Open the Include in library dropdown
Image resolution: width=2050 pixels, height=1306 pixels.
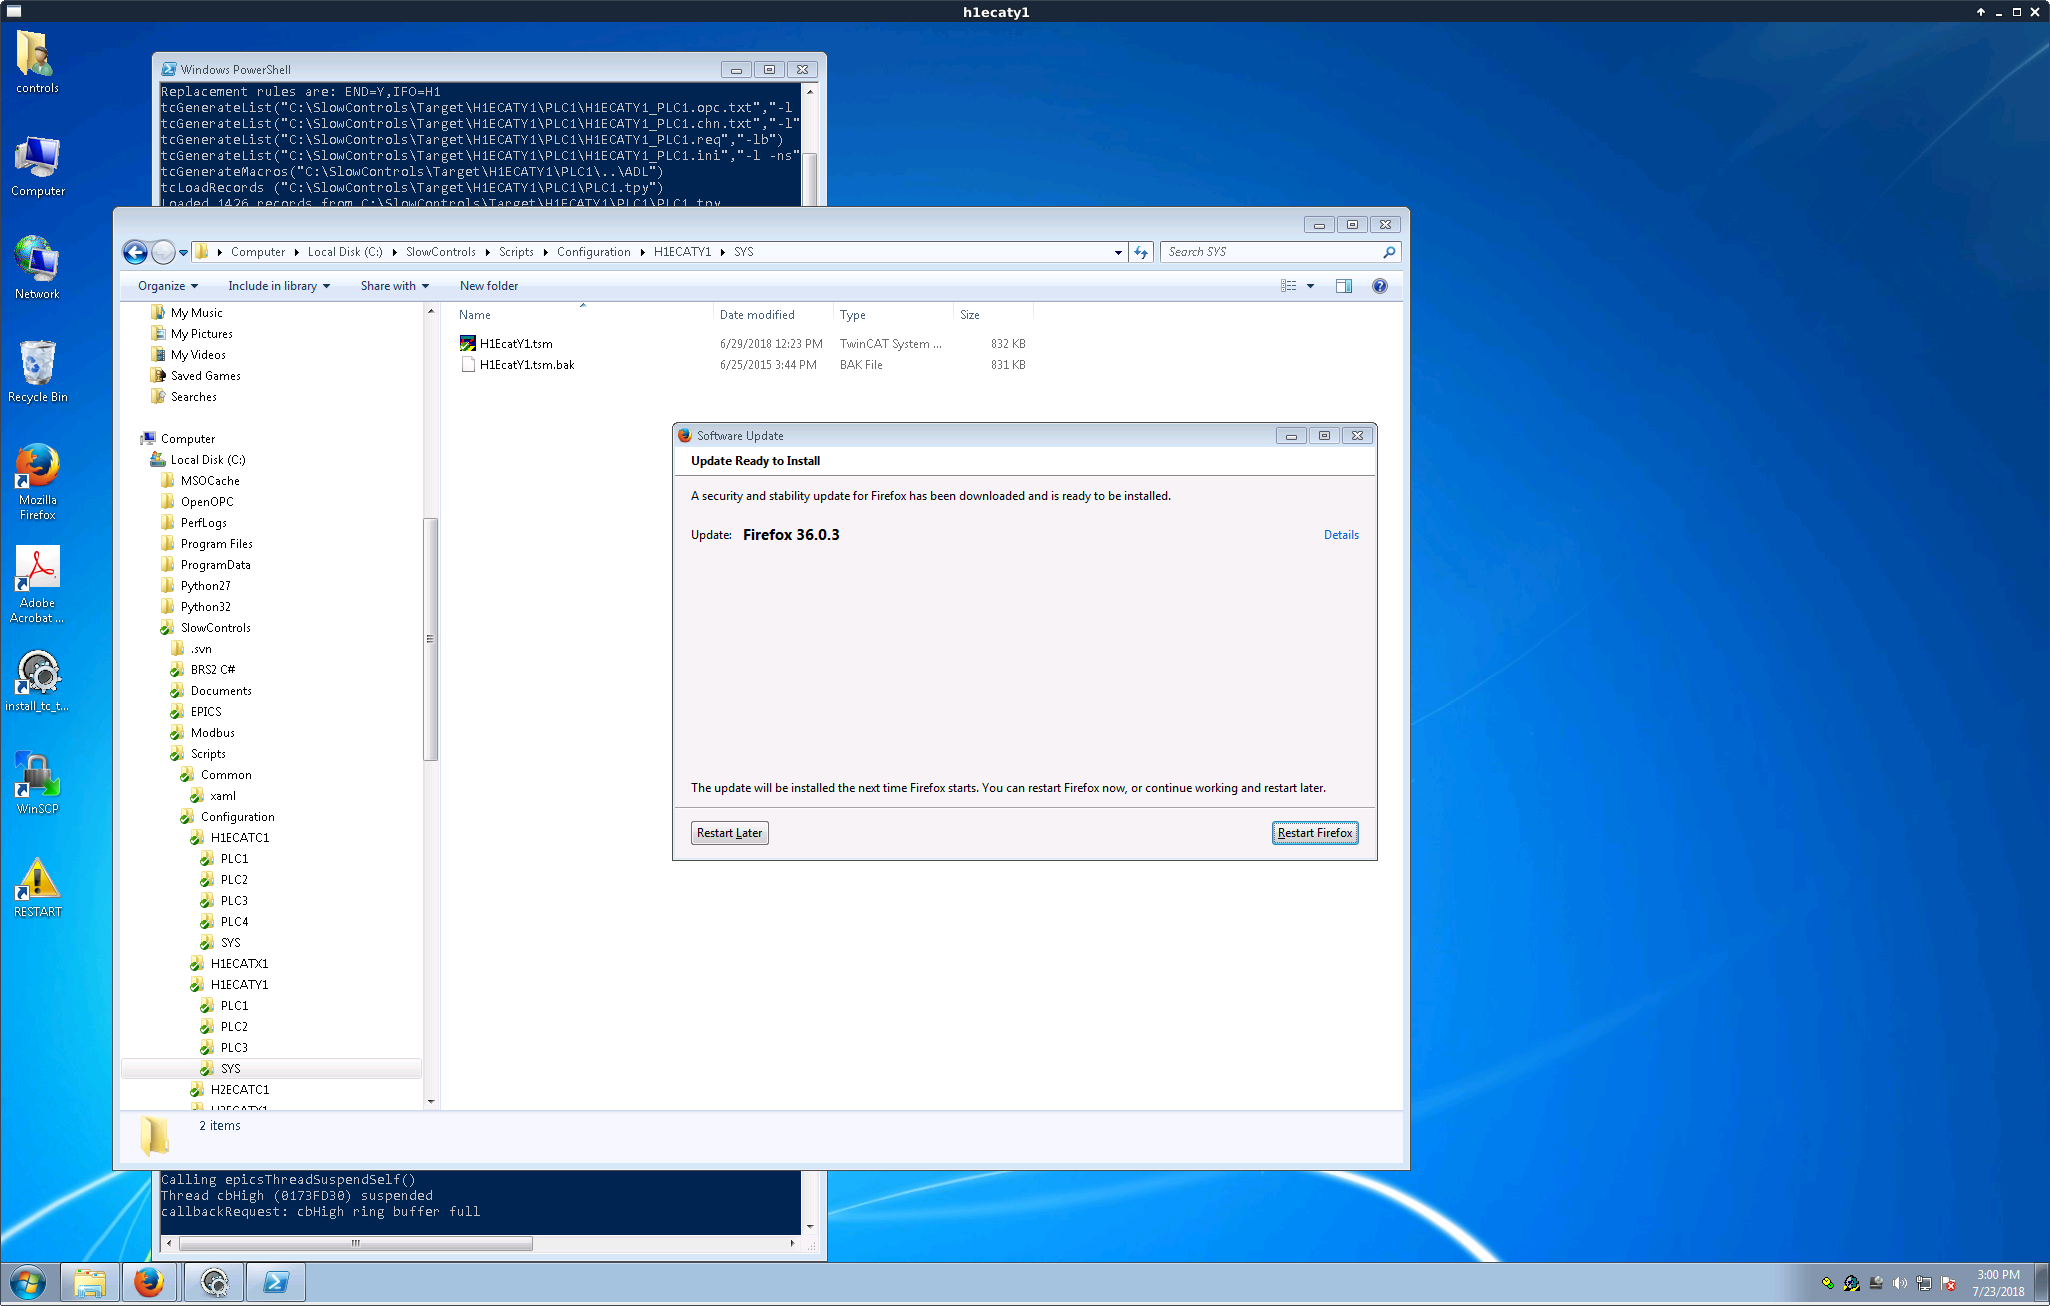coord(279,286)
